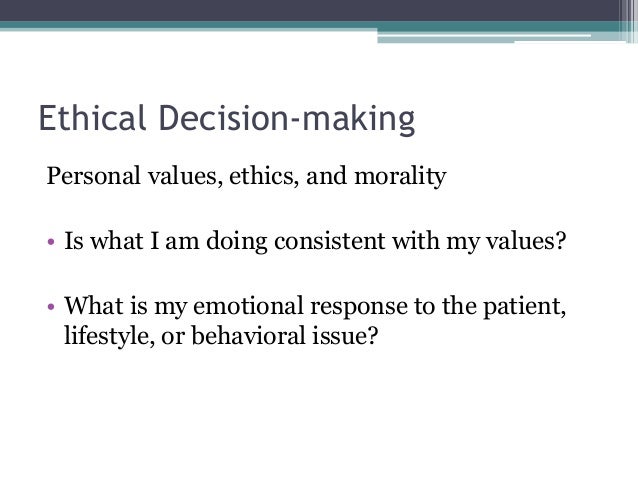Select the word "Ethical" in the title
Image resolution: width=638 pixels, height=479 pixels.
(92, 117)
